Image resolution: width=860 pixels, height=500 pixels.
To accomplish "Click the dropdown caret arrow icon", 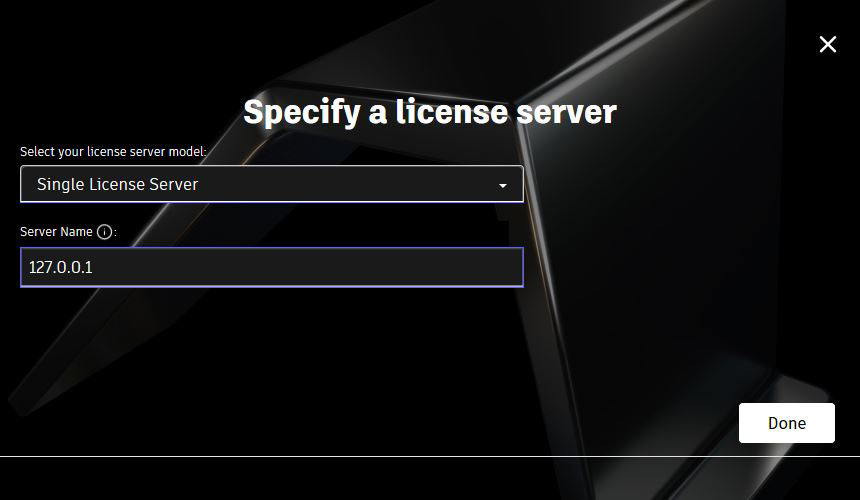I will click(502, 186).
